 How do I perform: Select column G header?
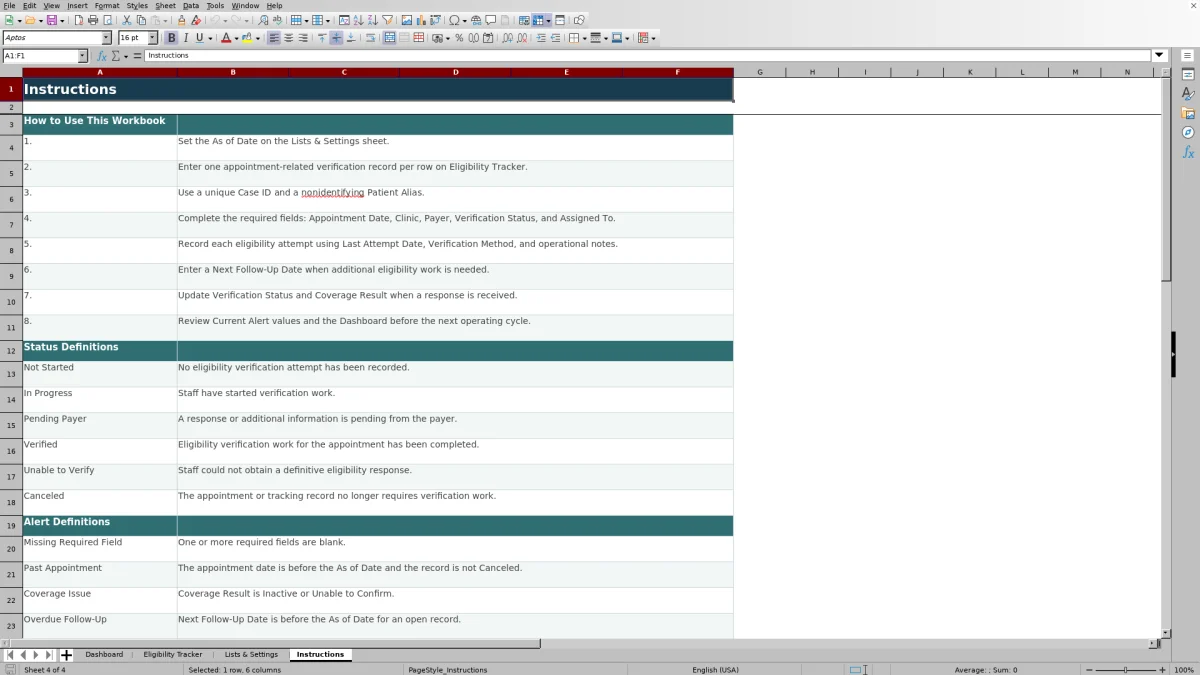tap(760, 72)
